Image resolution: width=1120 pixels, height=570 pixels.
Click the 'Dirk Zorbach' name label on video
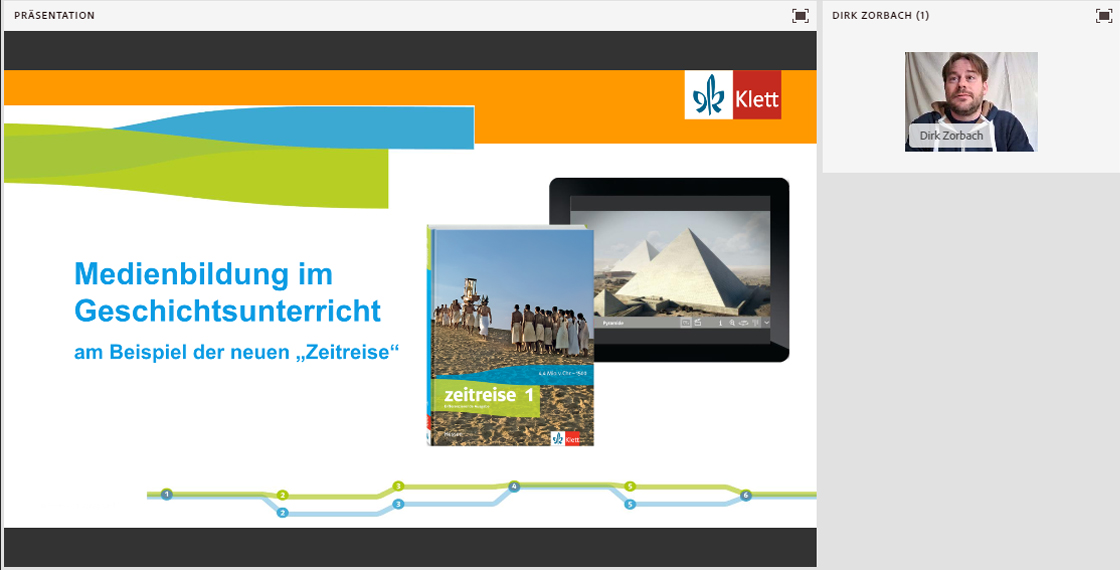point(951,135)
